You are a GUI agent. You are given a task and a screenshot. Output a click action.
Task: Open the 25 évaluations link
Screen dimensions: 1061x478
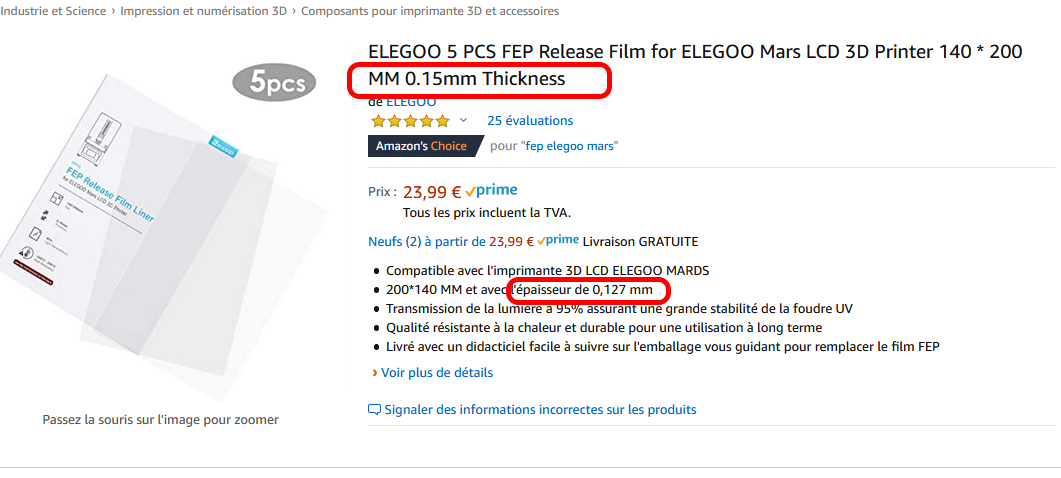tap(530, 121)
